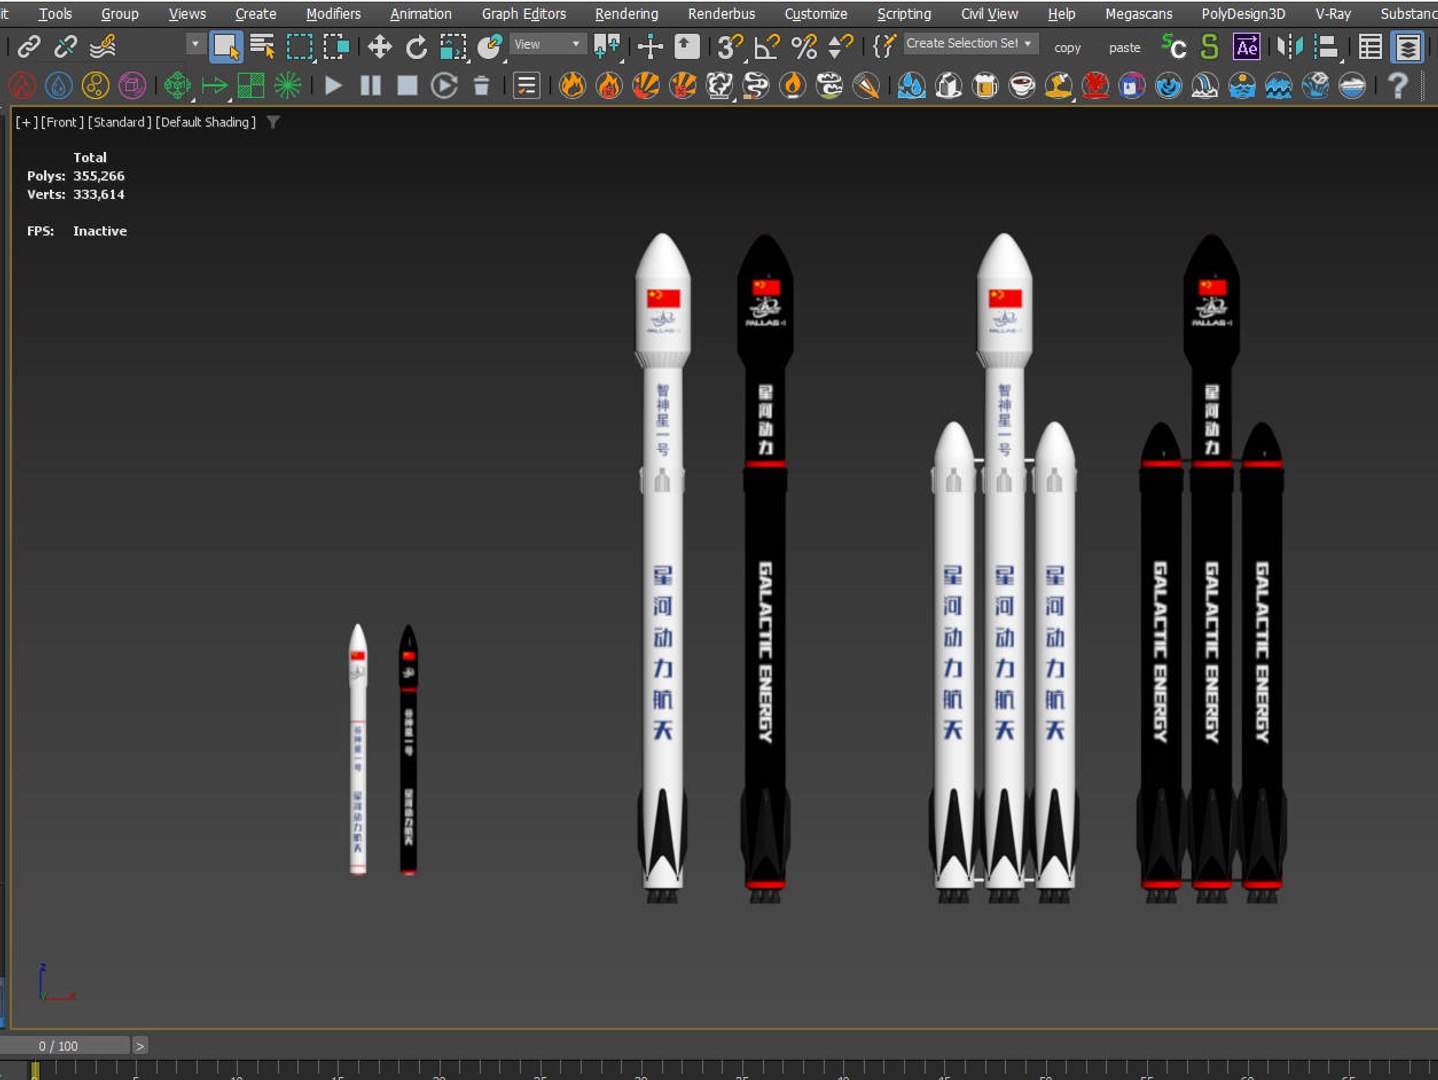Toggle Keyboard Shortcut Override
Image resolution: width=1438 pixels, height=1080 pixels.
tap(687, 46)
